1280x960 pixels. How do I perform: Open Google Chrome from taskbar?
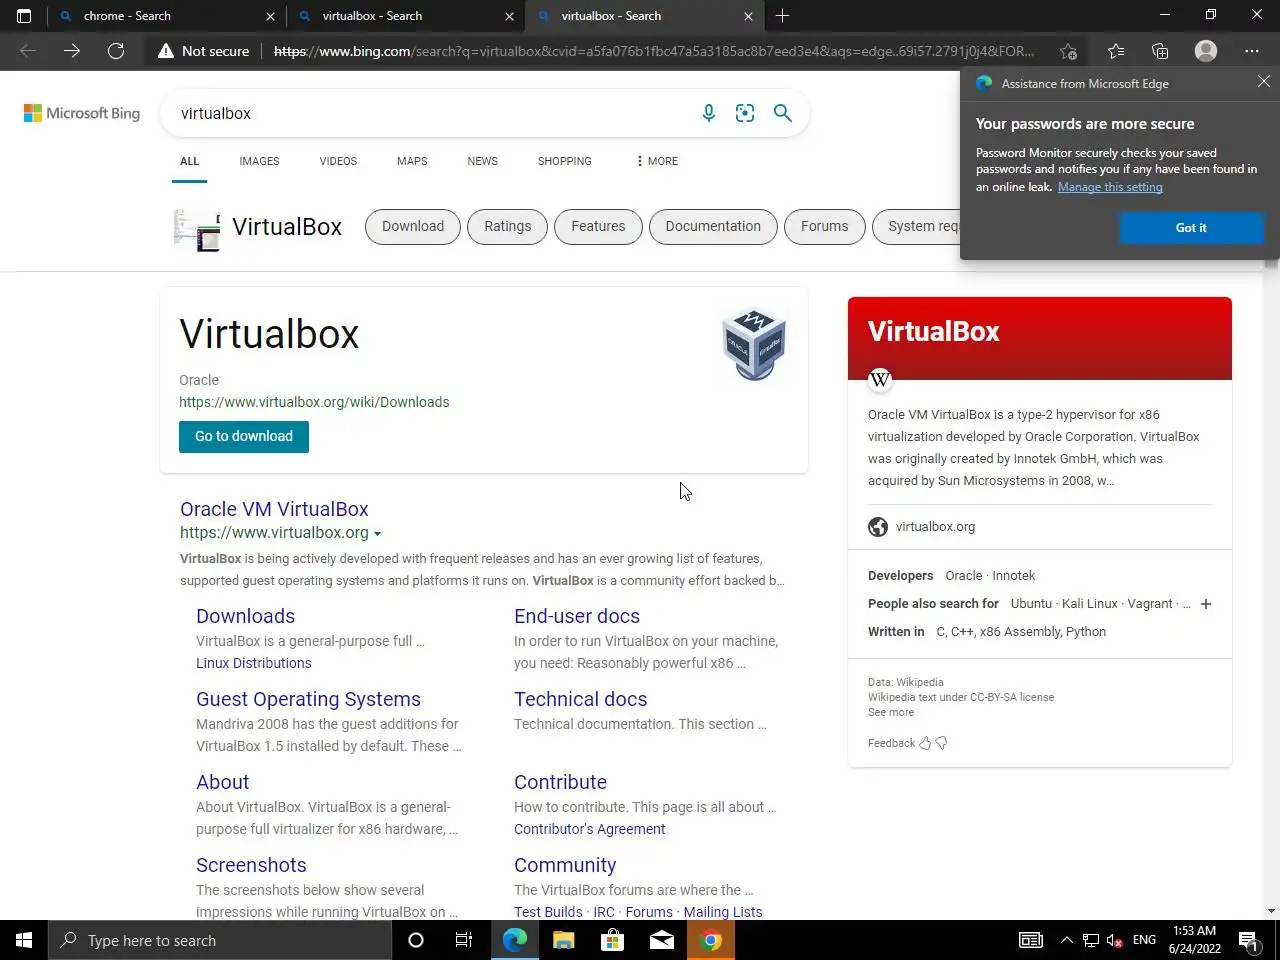coord(711,940)
